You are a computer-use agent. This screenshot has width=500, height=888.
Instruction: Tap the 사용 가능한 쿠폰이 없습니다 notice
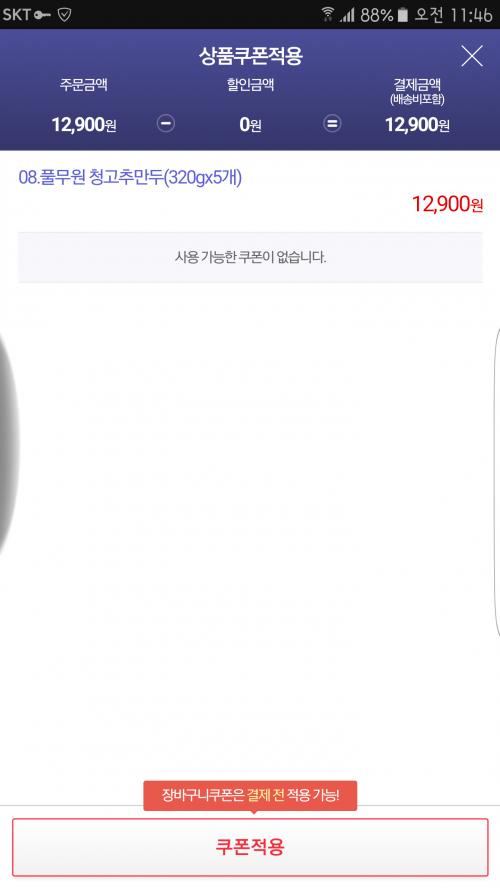tap(250, 258)
